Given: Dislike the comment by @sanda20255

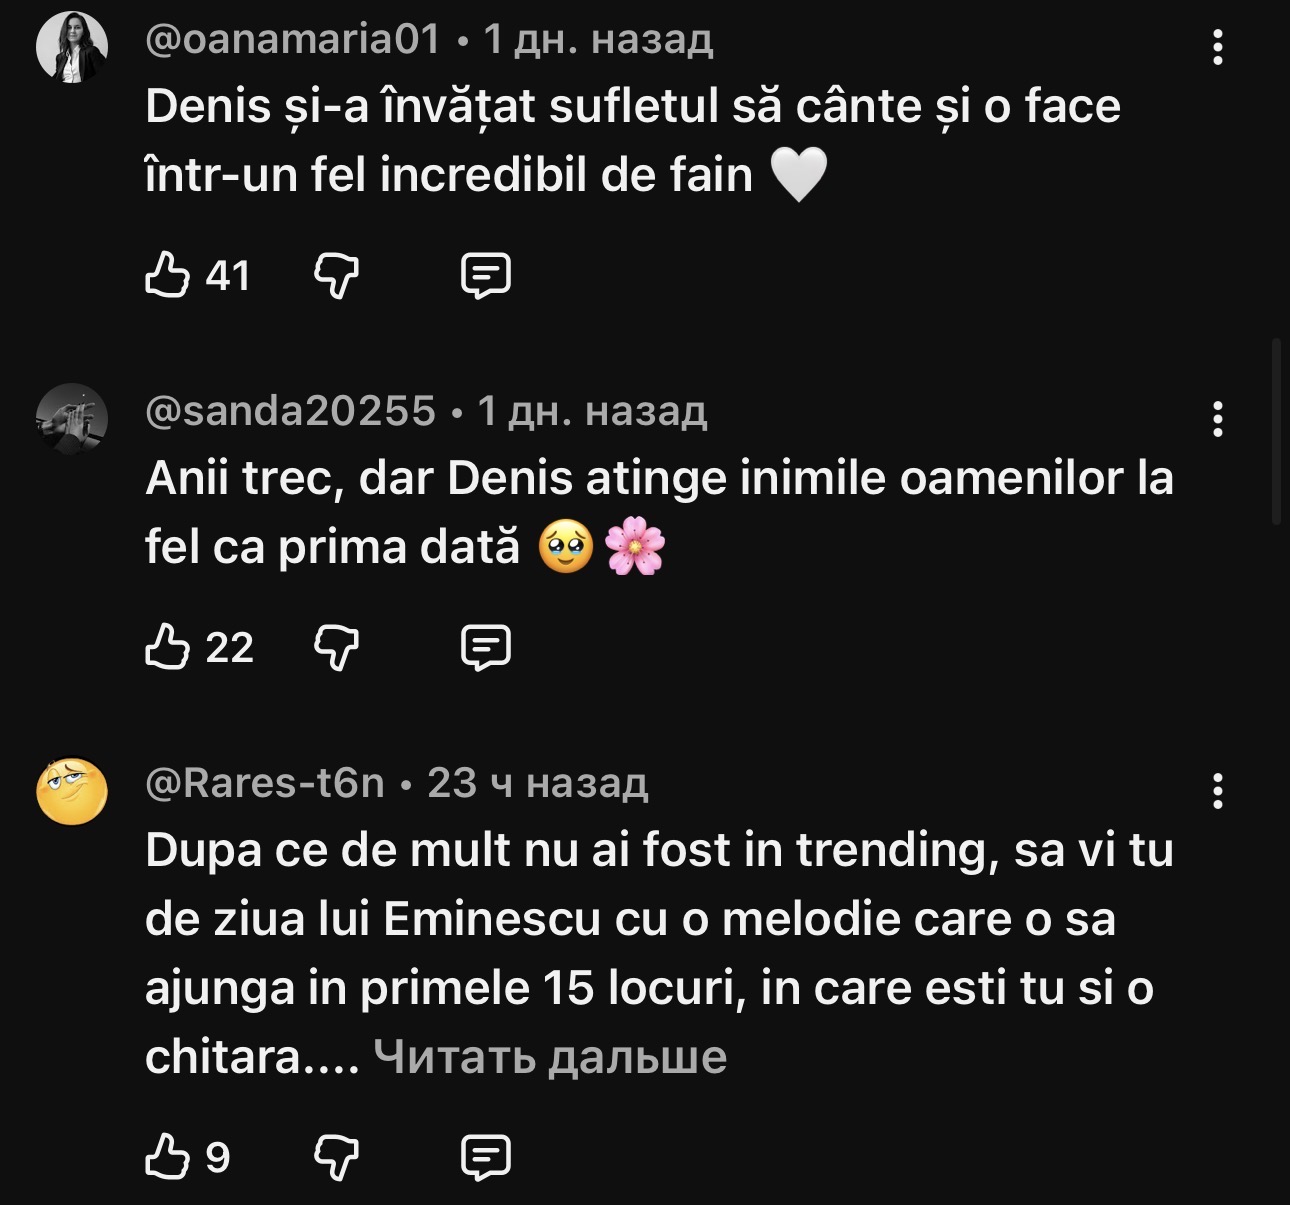Looking at the screenshot, I should pos(337,647).
